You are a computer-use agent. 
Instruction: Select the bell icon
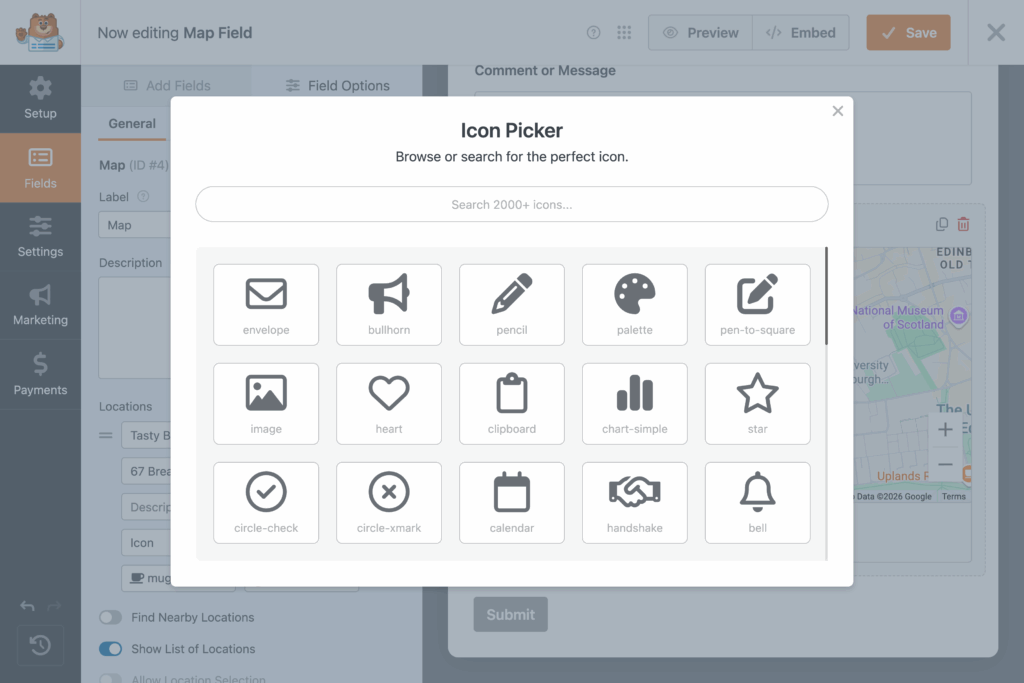point(758,502)
